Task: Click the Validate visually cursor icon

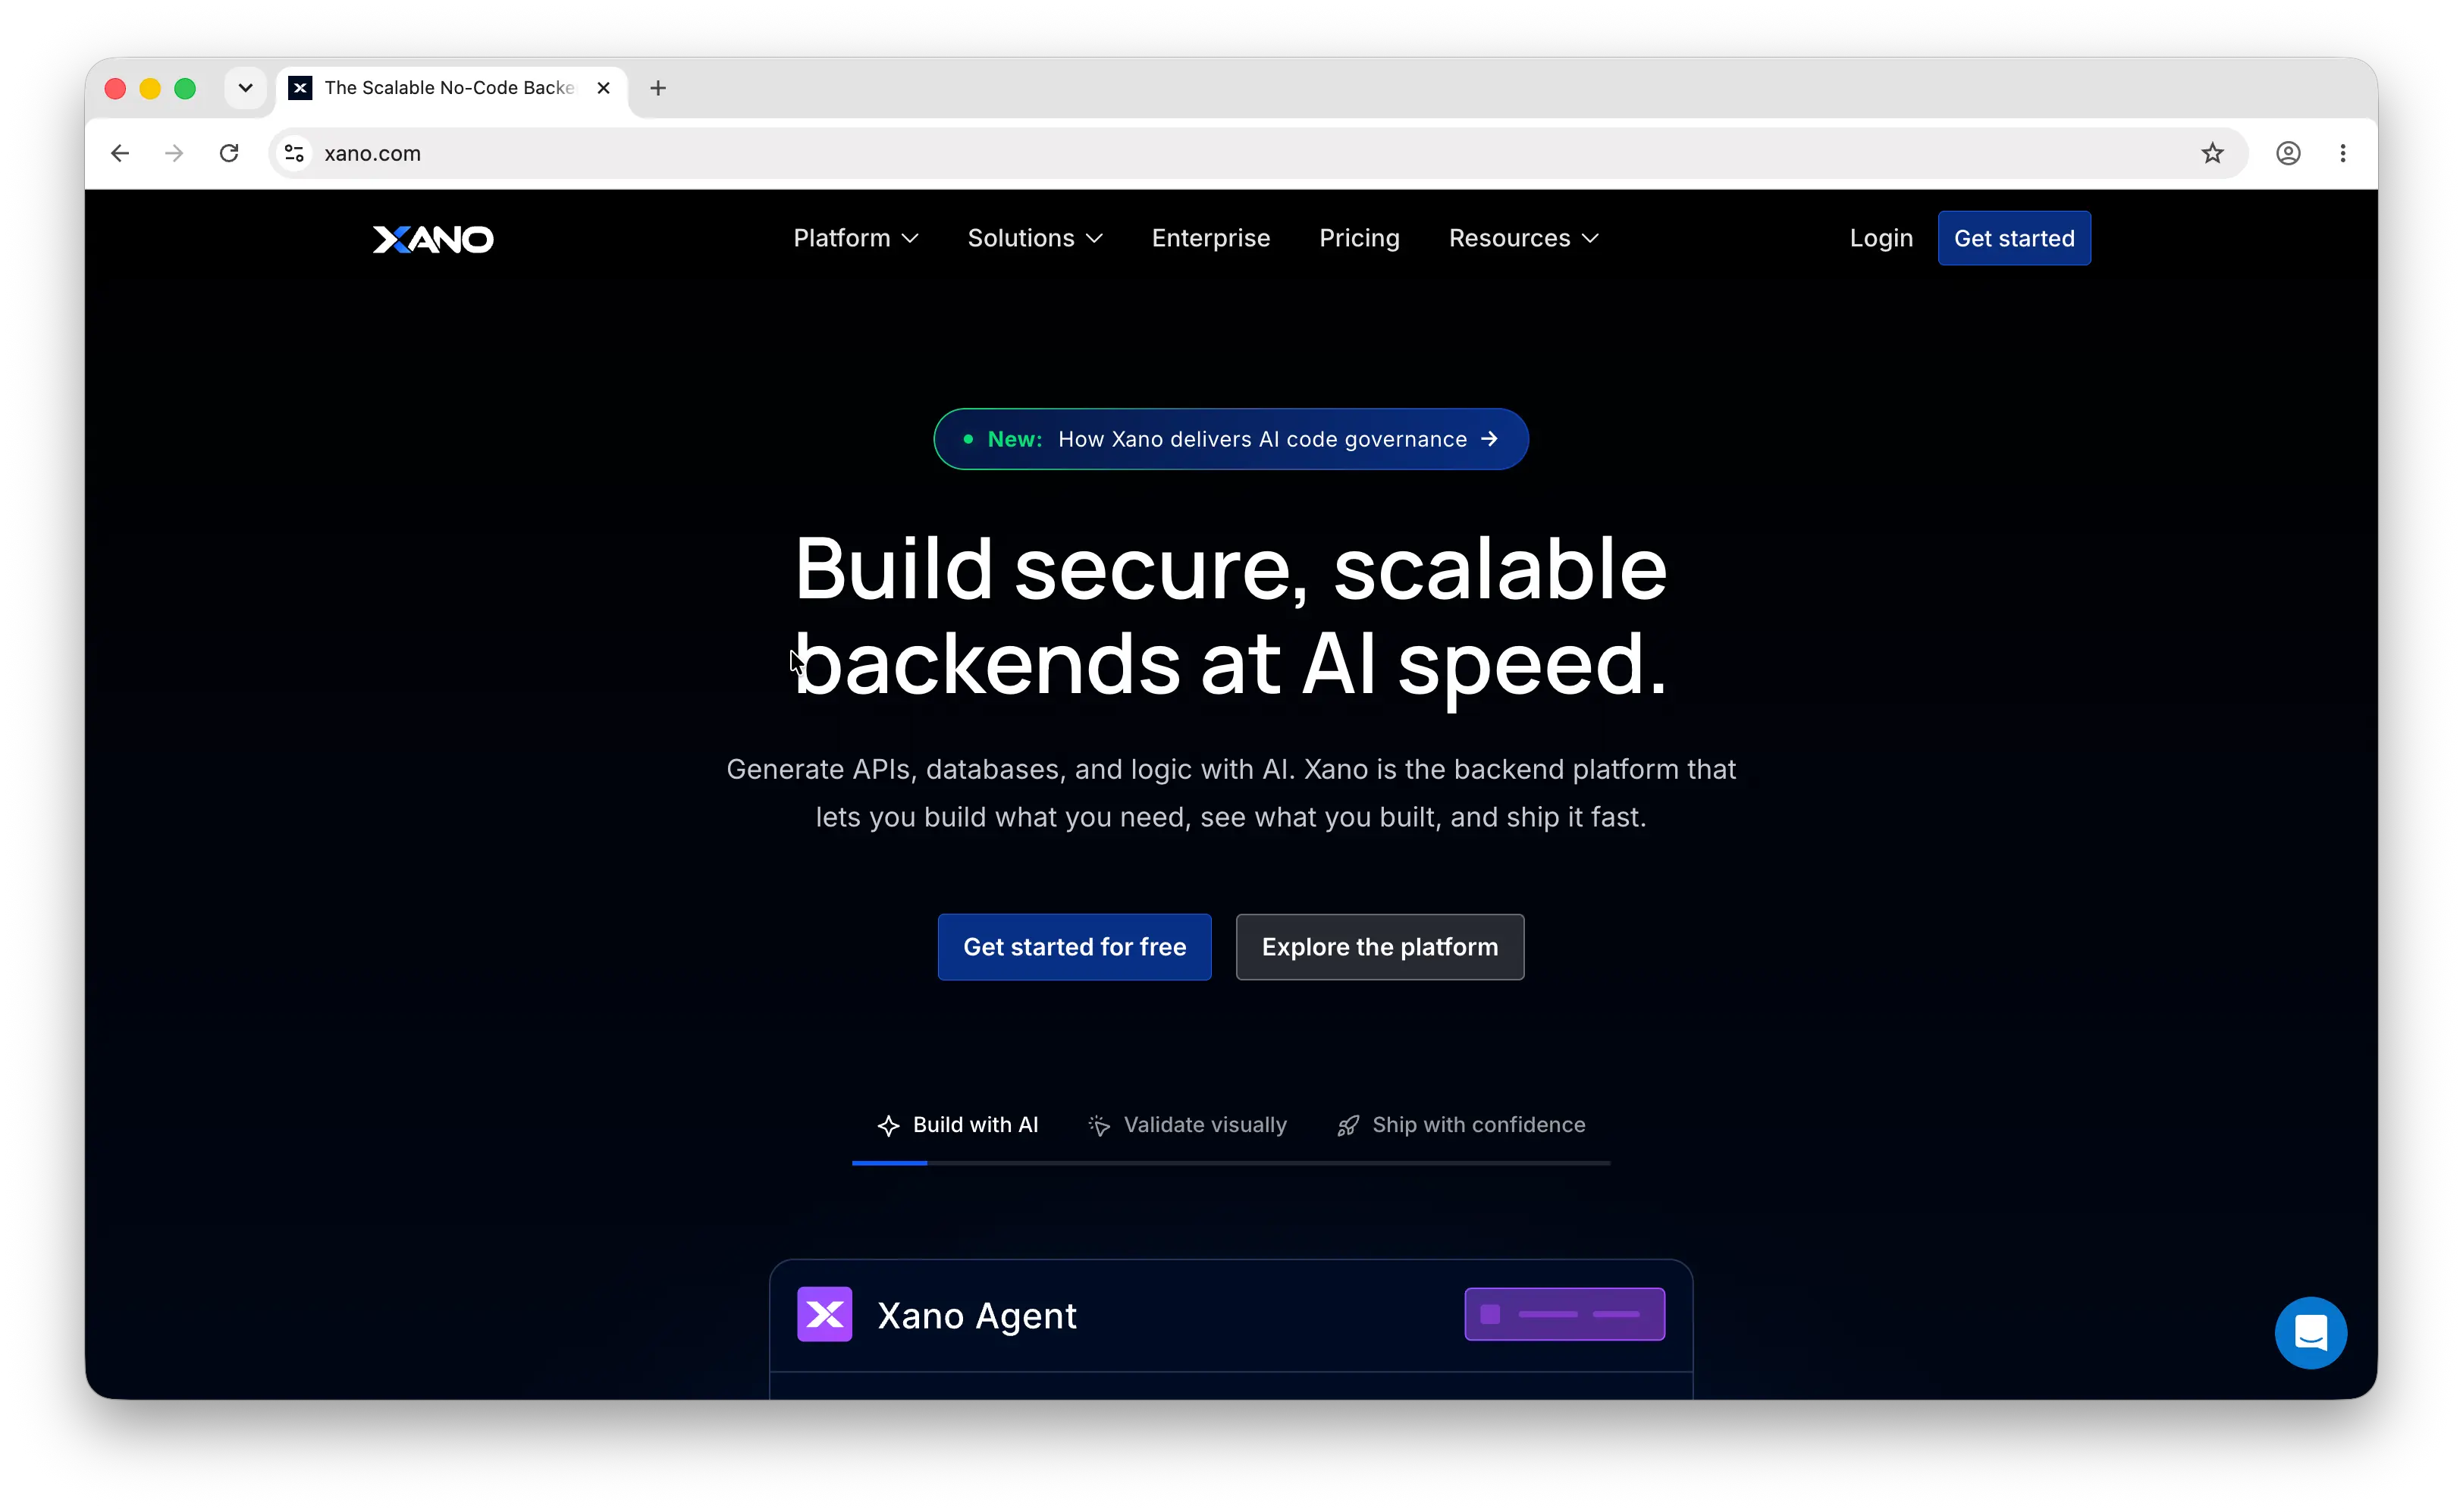Action: [x=1099, y=1126]
